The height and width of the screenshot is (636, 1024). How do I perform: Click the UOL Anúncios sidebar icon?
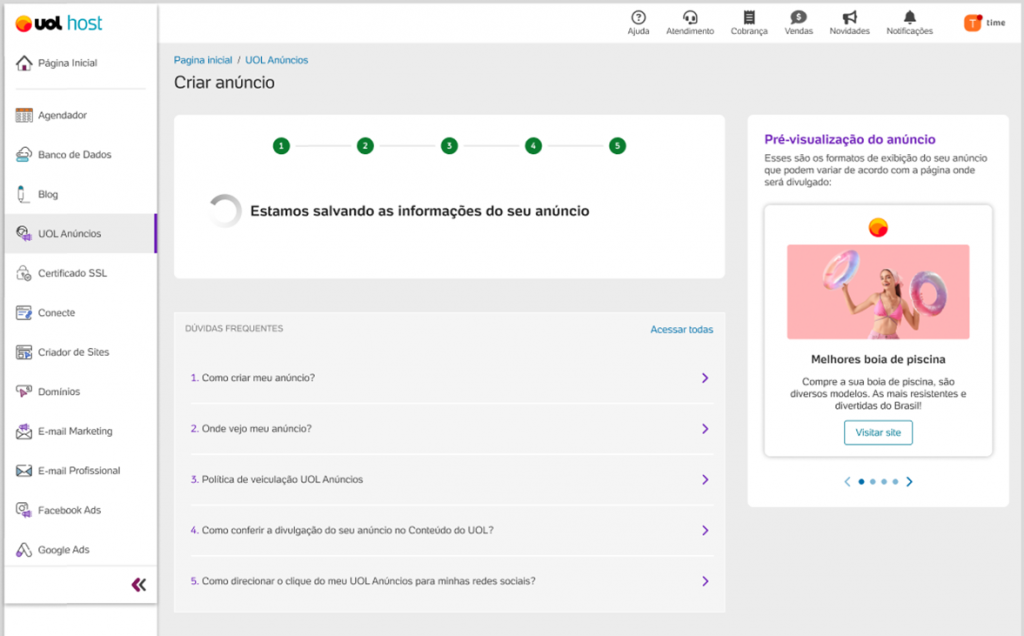(24, 233)
